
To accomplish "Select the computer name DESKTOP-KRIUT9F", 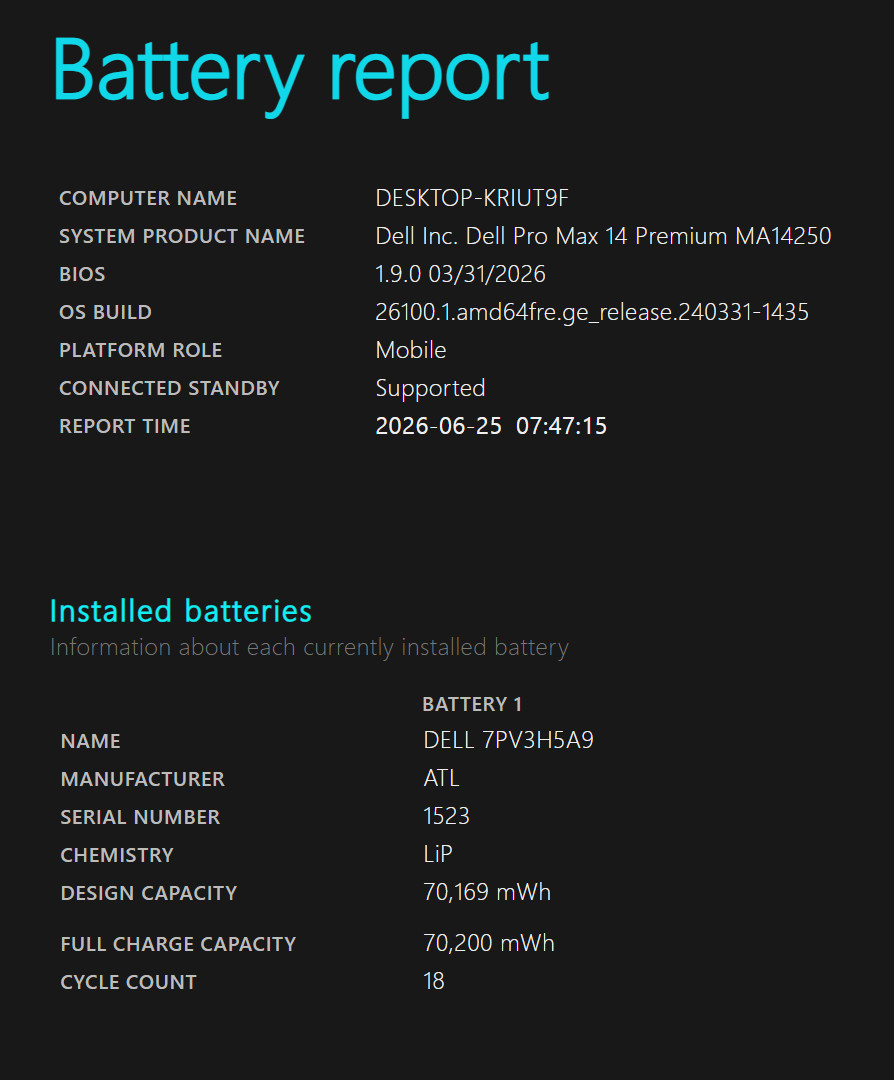I will (472, 198).
